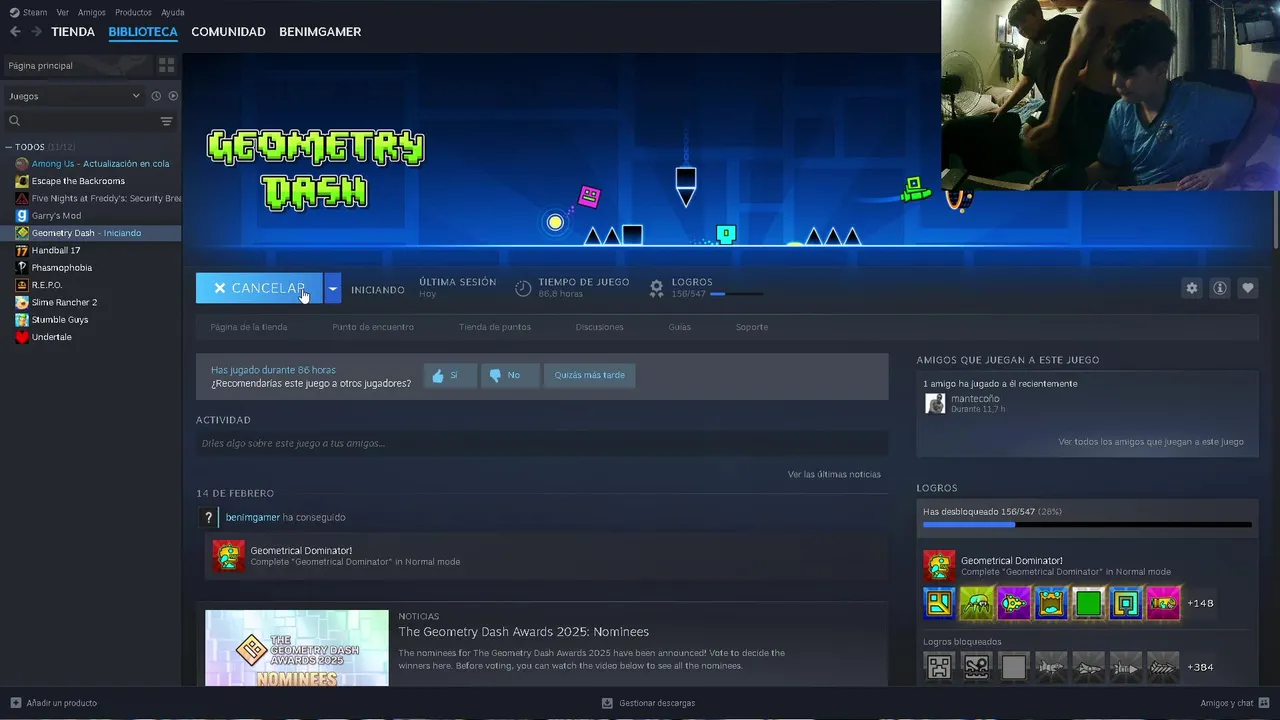Open Soporte link
1280x720 pixels.
pos(752,327)
